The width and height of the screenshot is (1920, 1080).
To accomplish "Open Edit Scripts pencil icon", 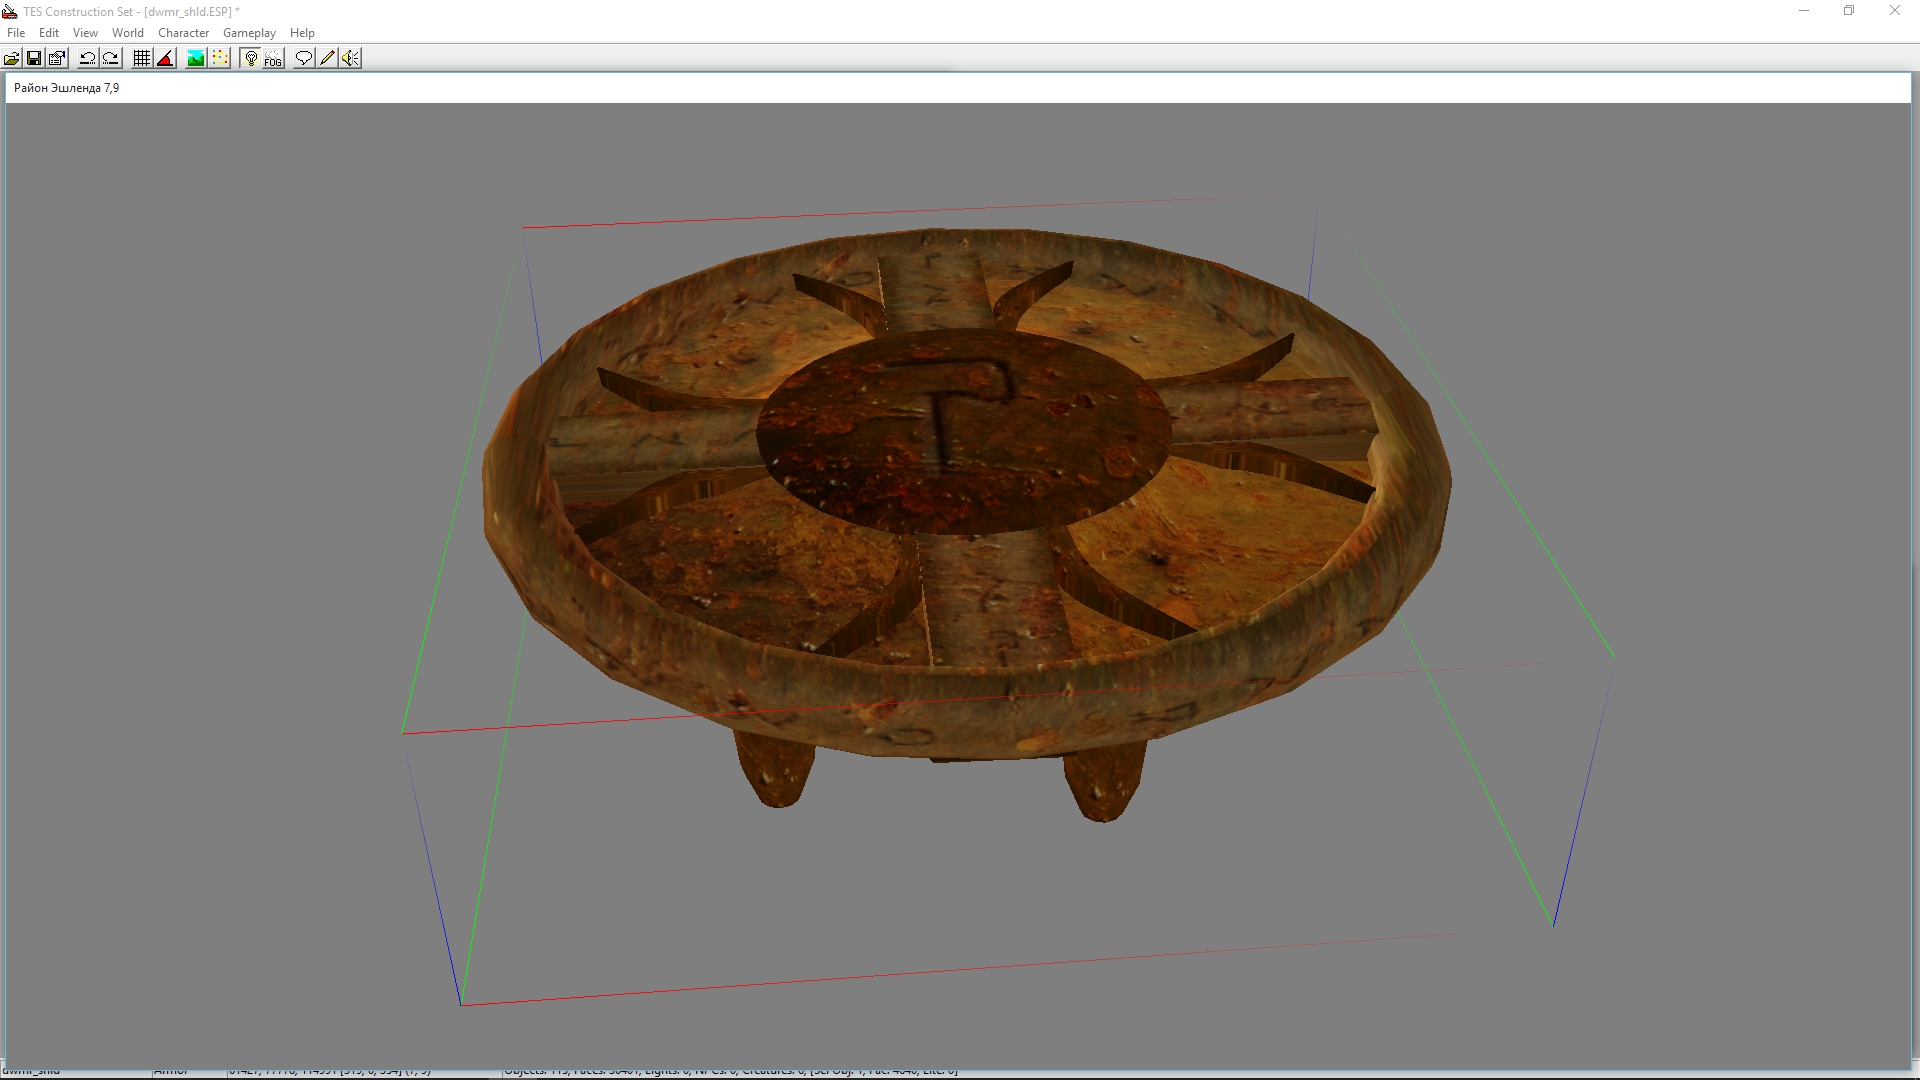I will (x=327, y=58).
